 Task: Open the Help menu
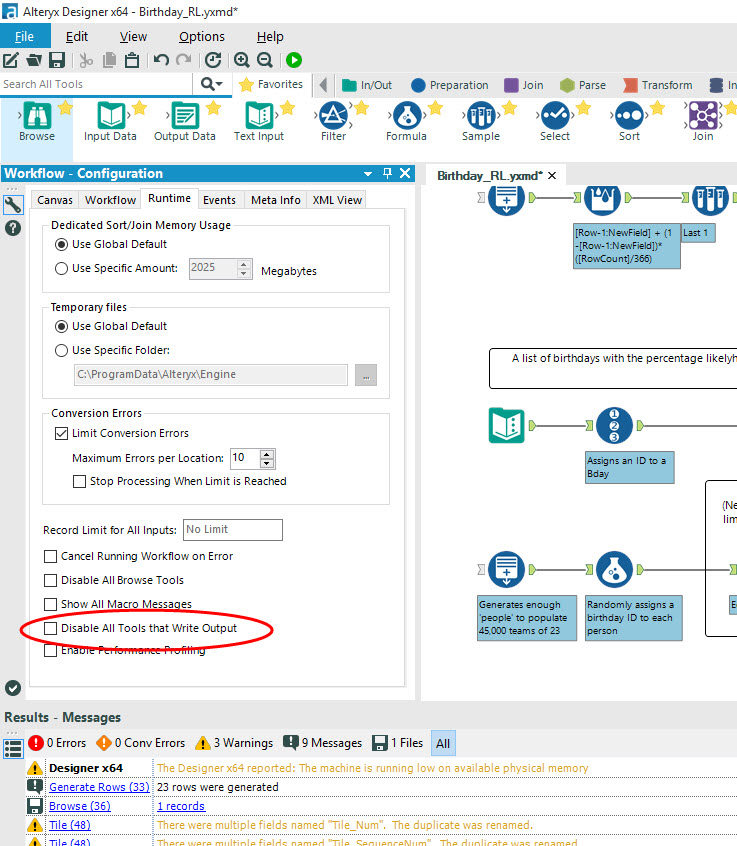(270, 36)
